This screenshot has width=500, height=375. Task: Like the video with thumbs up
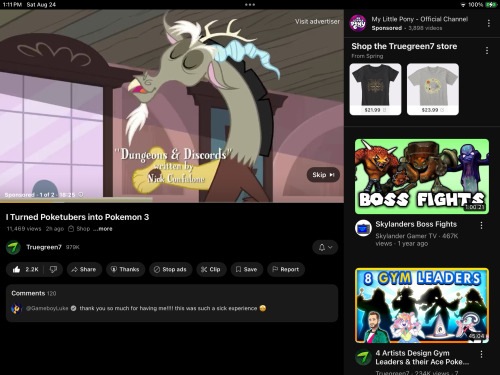coord(25,269)
